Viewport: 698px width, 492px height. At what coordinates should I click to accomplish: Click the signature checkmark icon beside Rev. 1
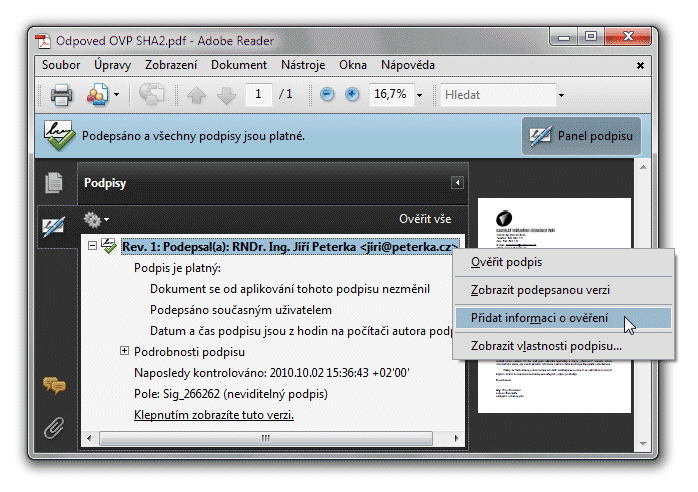[x=109, y=246]
